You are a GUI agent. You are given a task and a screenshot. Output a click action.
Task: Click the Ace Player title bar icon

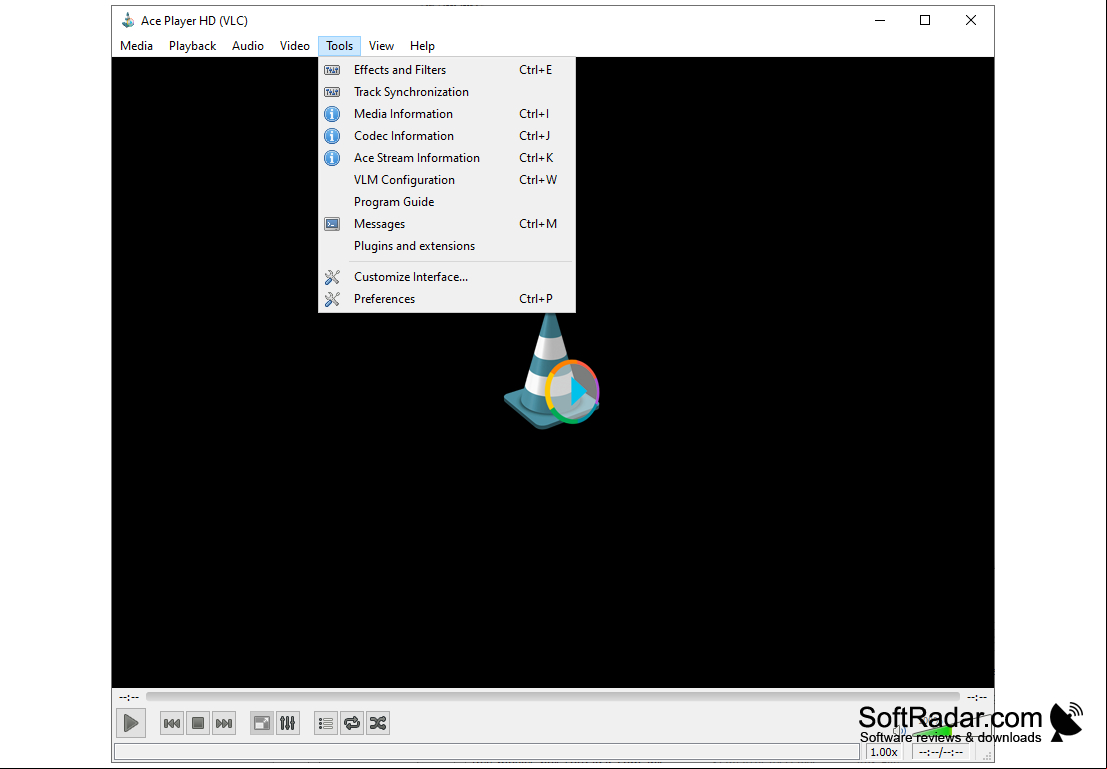coord(128,20)
